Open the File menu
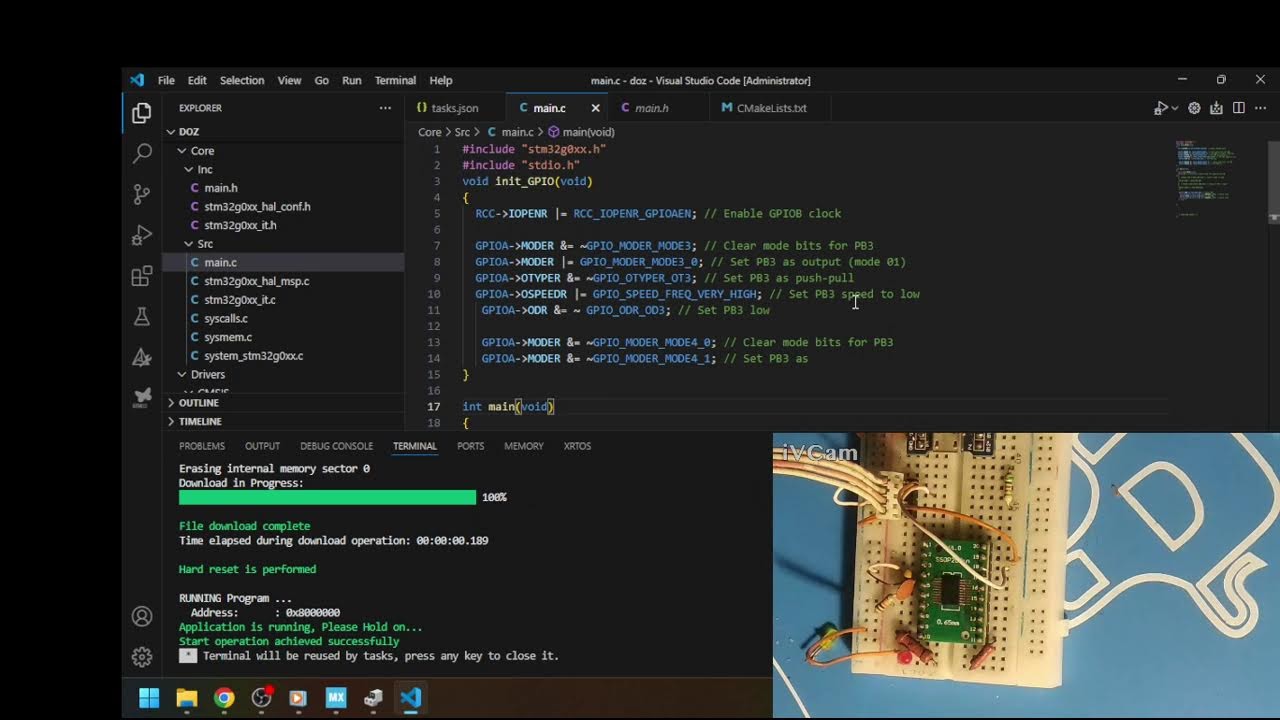 166,80
